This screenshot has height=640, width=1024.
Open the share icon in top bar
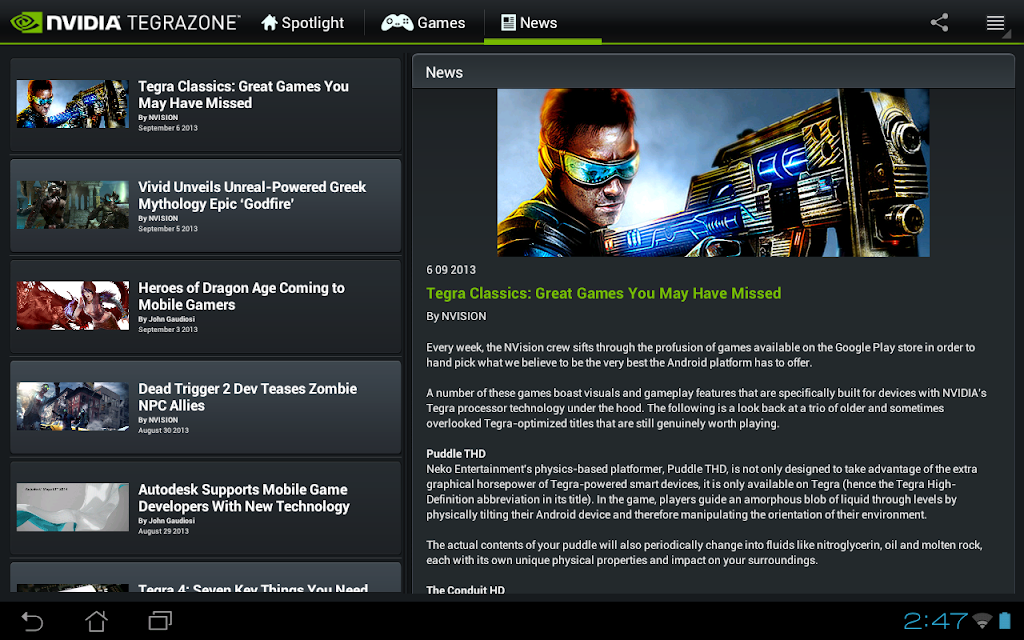coord(939,22)
